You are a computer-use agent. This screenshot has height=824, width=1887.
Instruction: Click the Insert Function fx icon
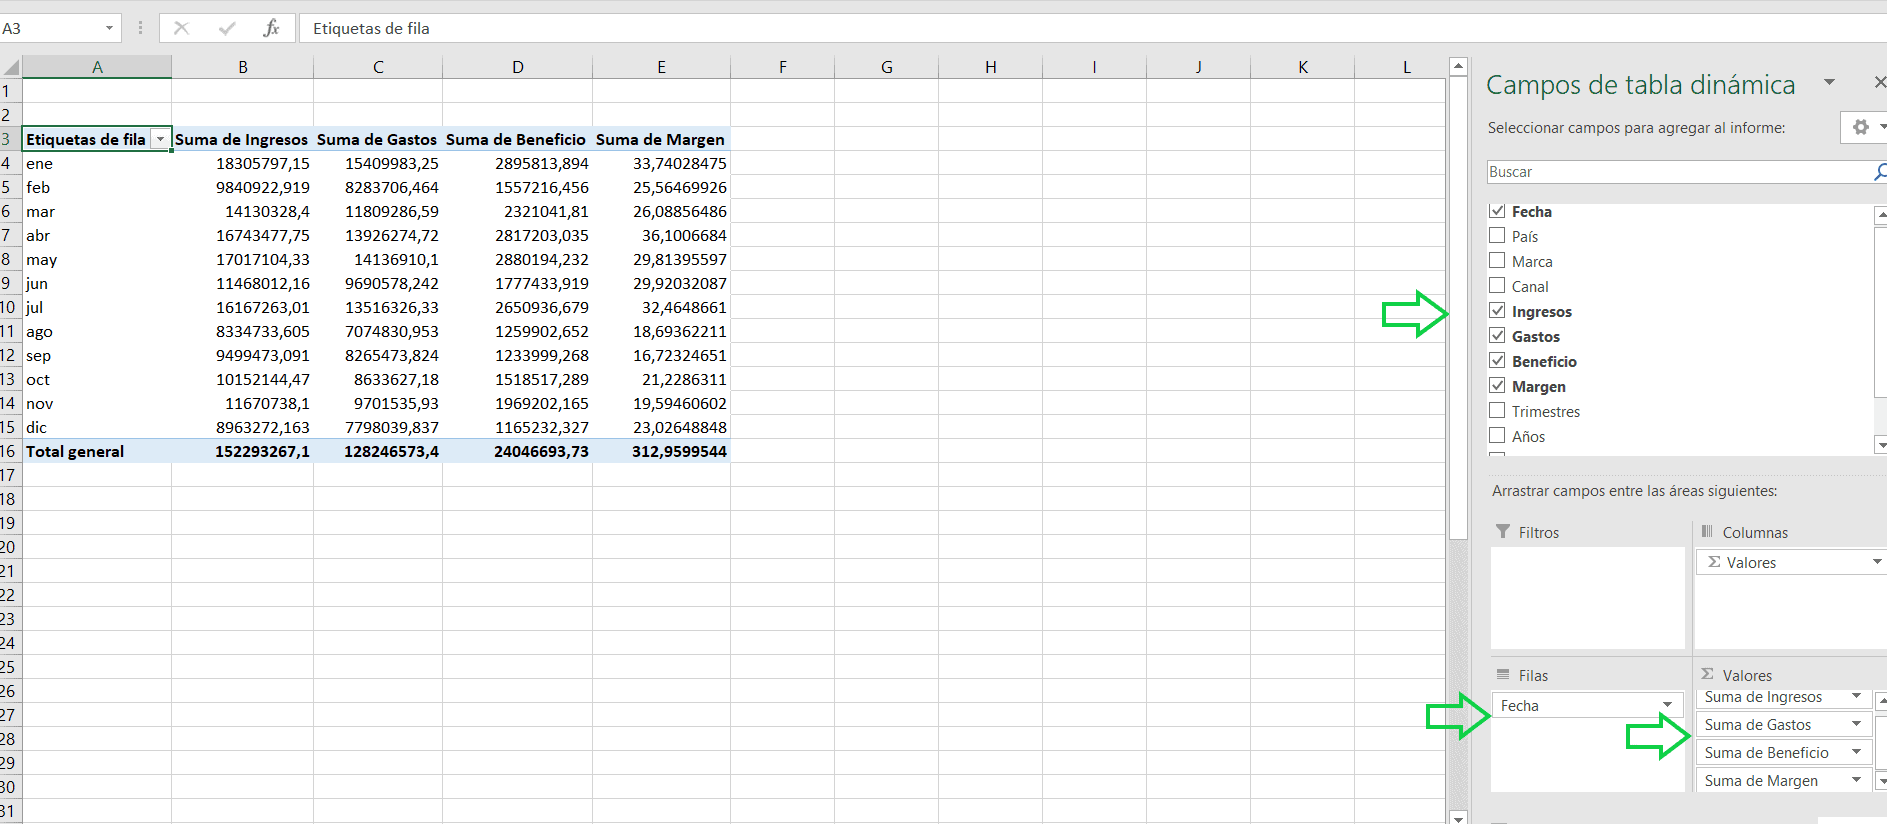coord(271,28)
